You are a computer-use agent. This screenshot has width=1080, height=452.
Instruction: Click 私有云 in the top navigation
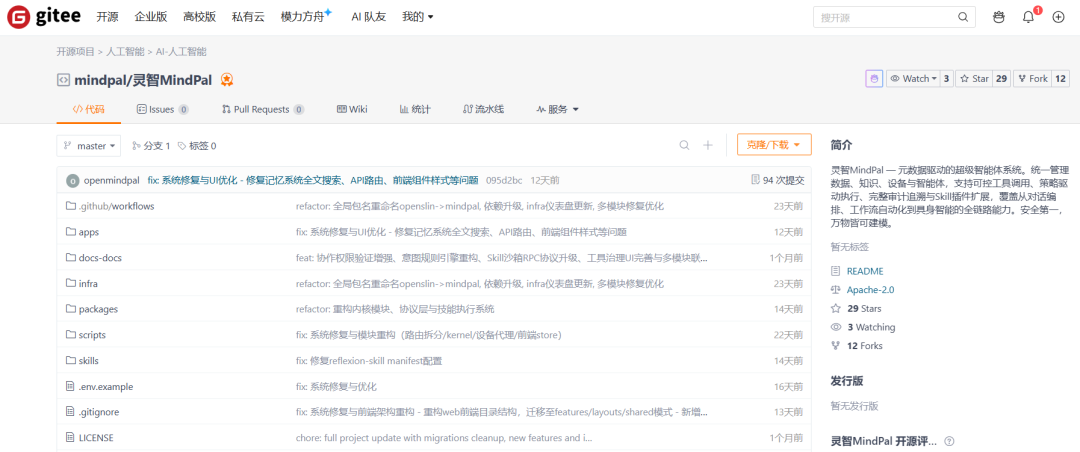pyautogui.click(x=248, y=17)
